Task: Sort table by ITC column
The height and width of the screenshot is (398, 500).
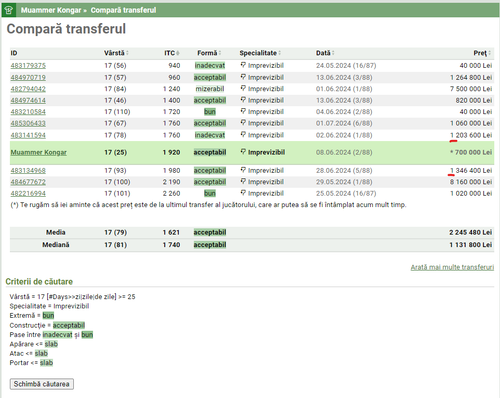Action: [172, 53]
